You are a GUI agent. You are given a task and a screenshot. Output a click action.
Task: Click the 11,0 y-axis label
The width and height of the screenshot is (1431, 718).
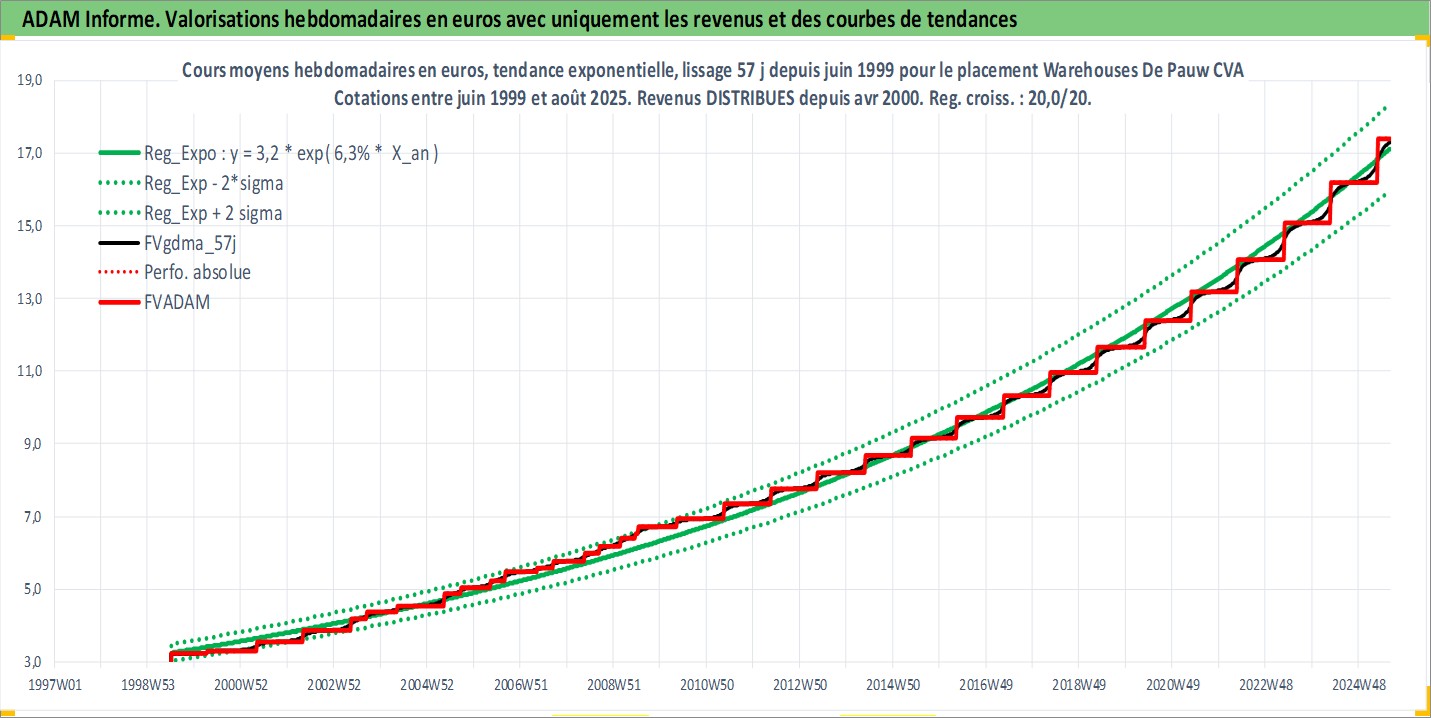[32, 371]
